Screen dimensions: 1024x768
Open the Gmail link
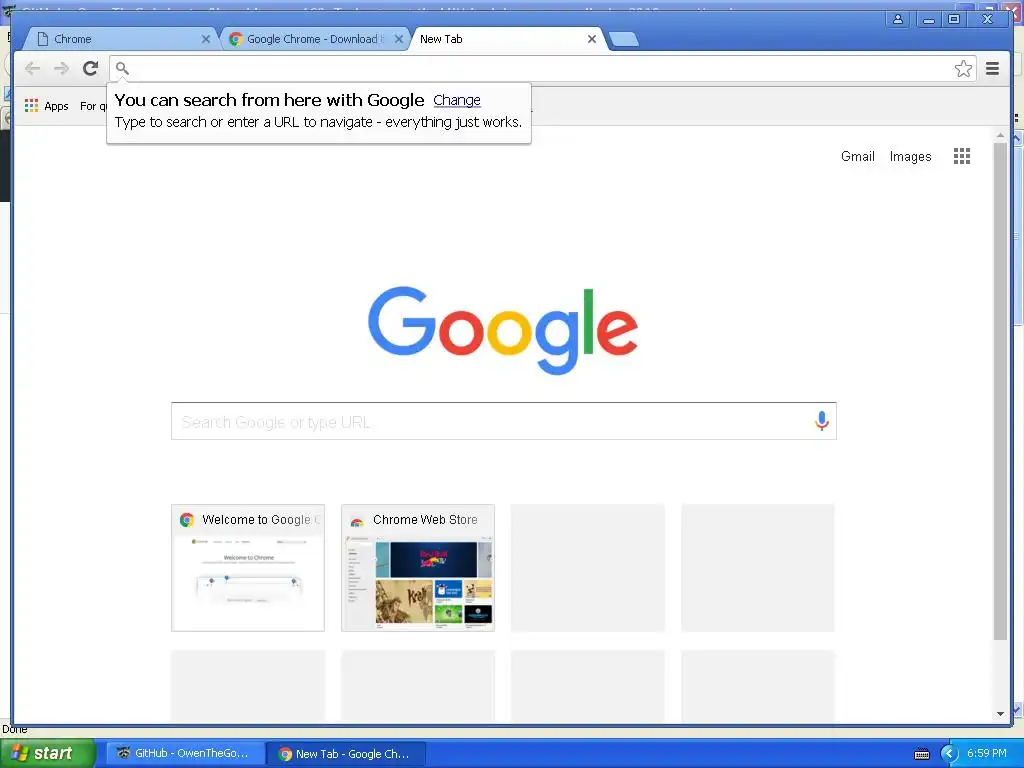(857, 157)
